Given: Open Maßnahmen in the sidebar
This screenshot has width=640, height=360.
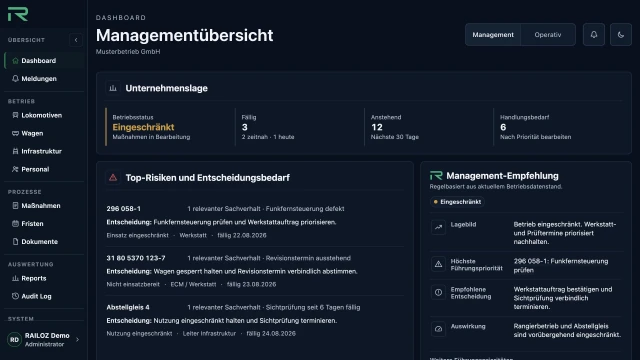Looking at the screenshot, I should pos(44,206).
